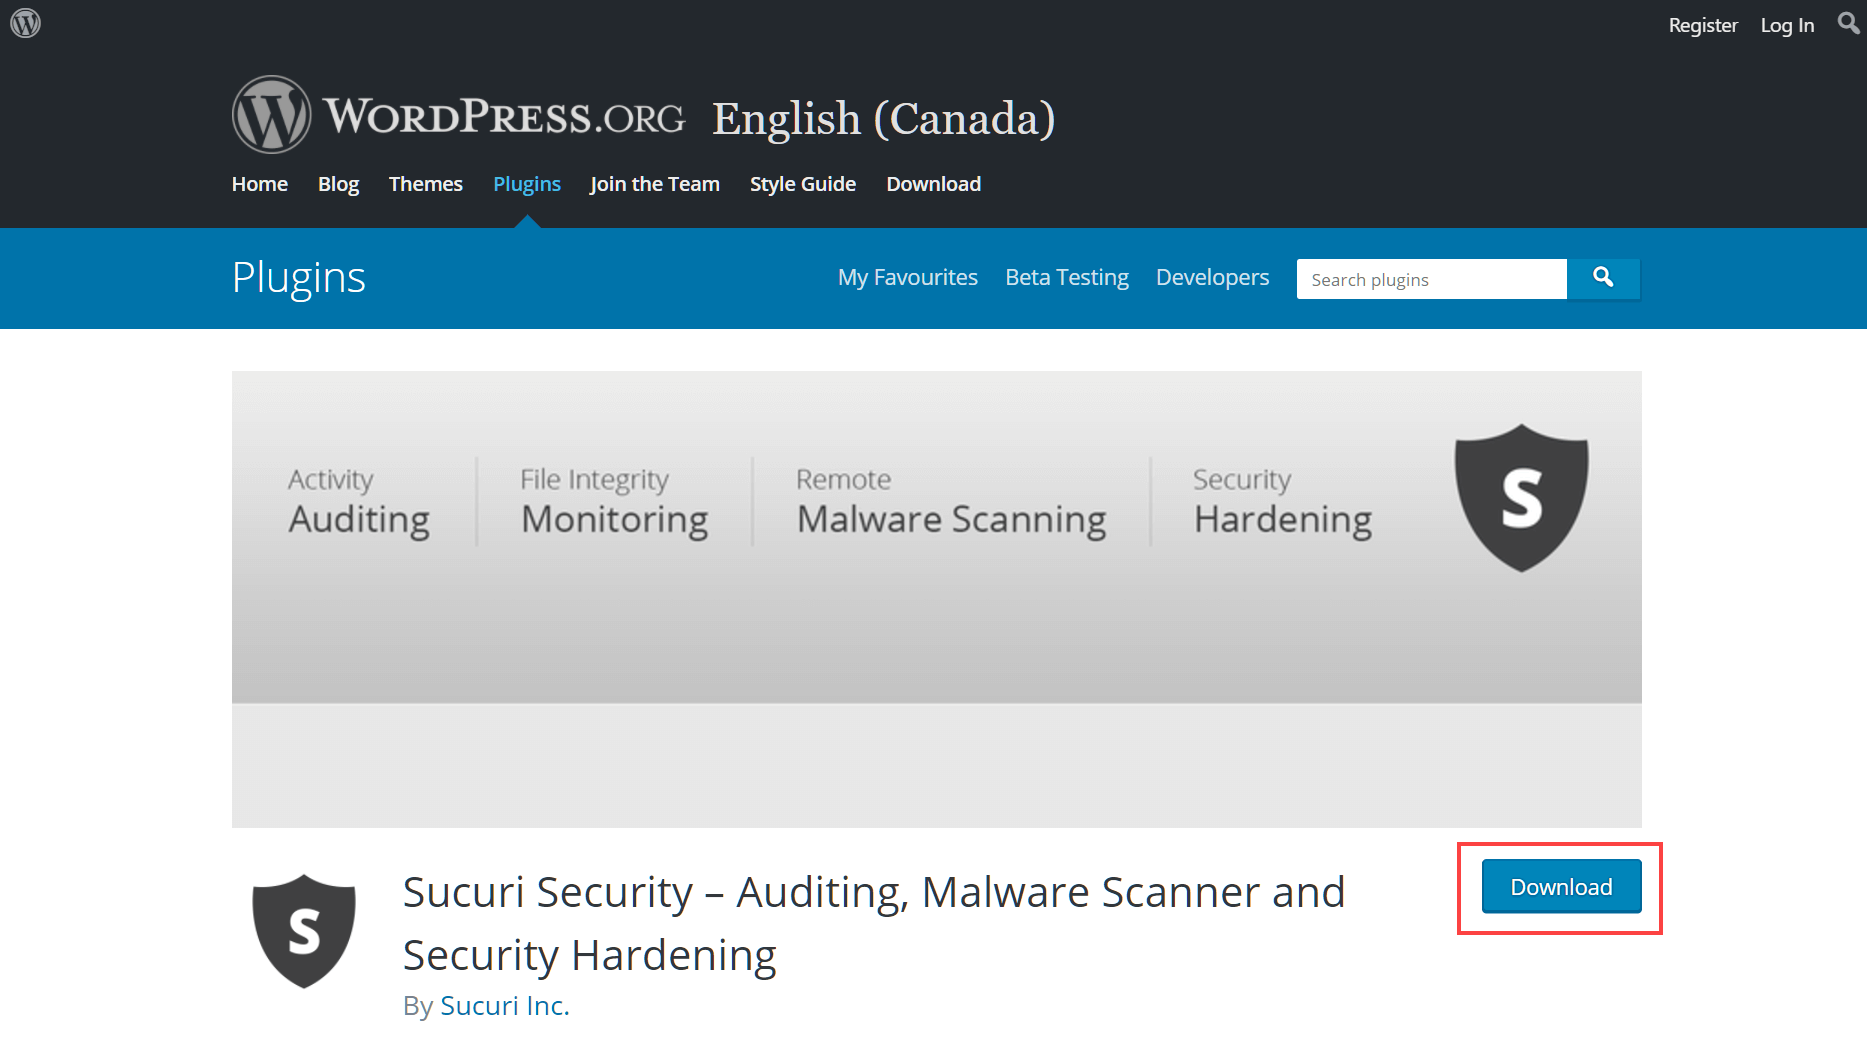Viewport: 1867px width, 1061px height.
Task: Click the Sucuri shield in the banner
Action: 1521,498
